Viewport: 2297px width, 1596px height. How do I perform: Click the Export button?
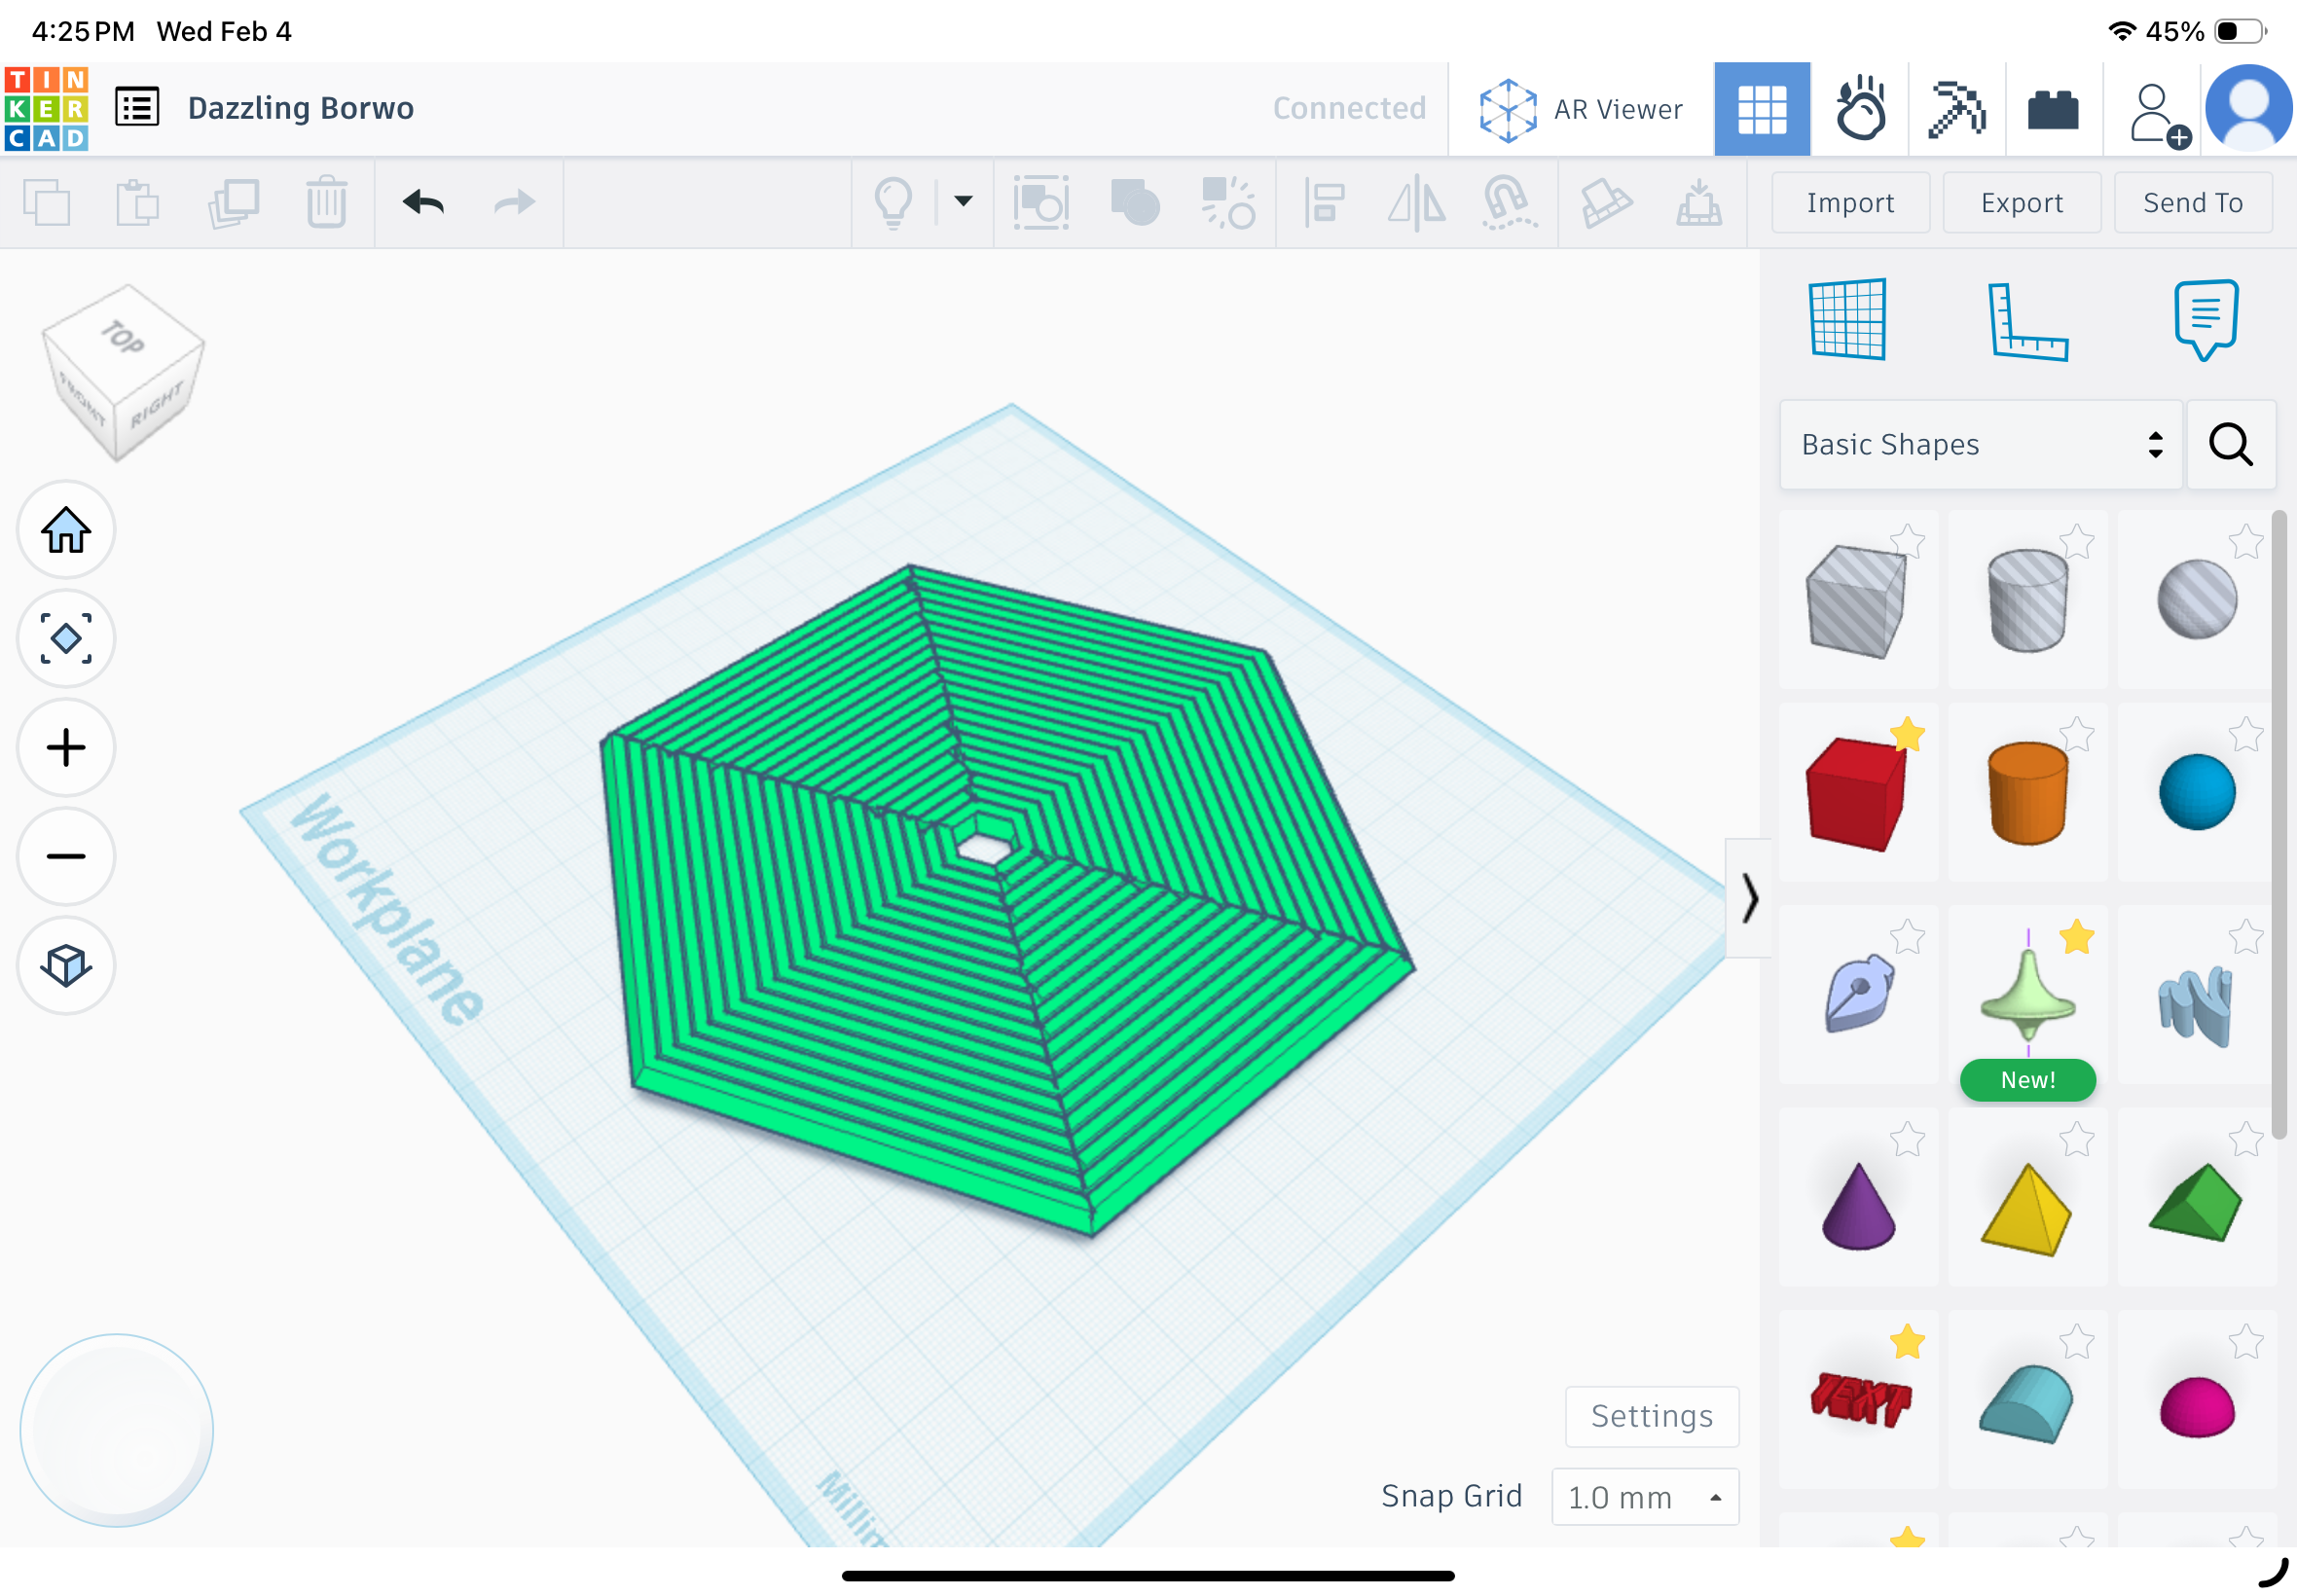pyautogui.click(x=2021, y=203)
